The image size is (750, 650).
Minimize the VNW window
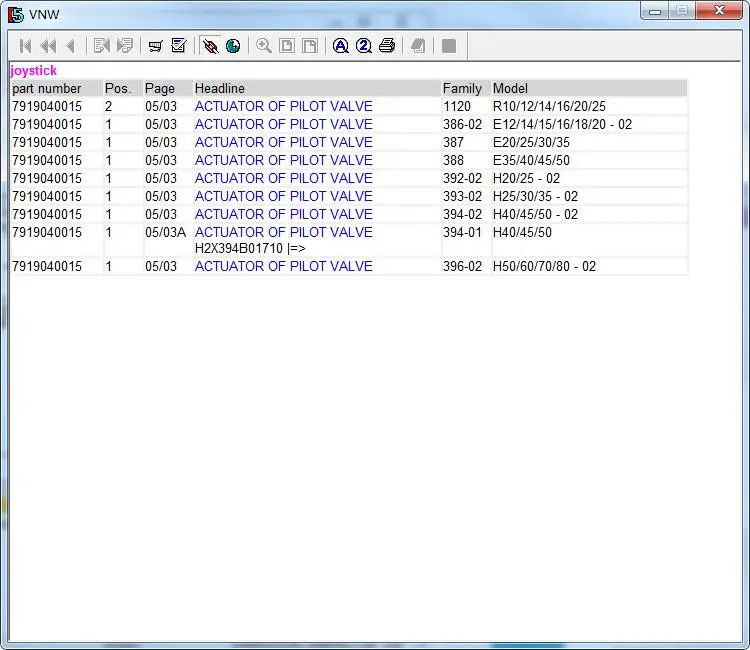click(x=655, y=11)
